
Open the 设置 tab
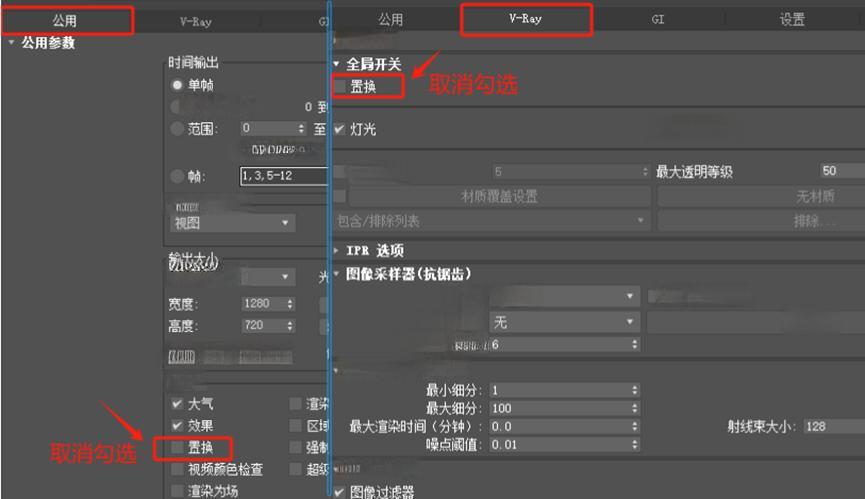pos(791,19)
